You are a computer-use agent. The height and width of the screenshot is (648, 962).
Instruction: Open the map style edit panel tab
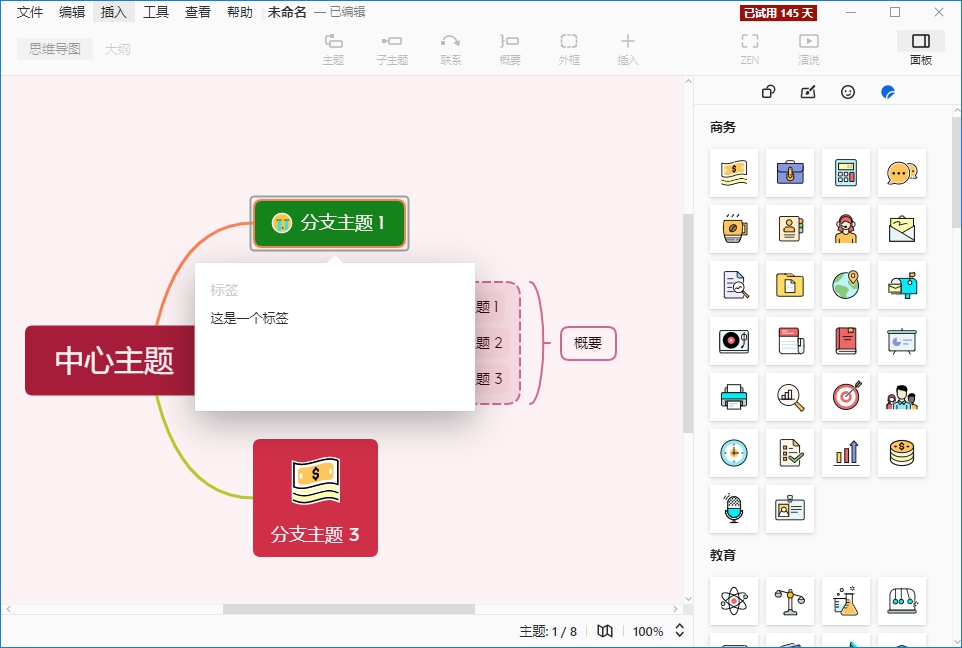click(808, 92)
